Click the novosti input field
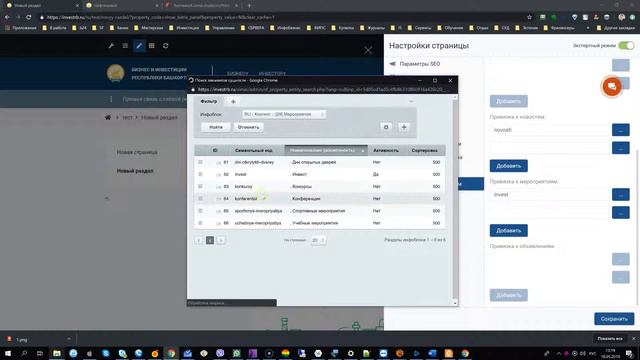 [549, 130]
